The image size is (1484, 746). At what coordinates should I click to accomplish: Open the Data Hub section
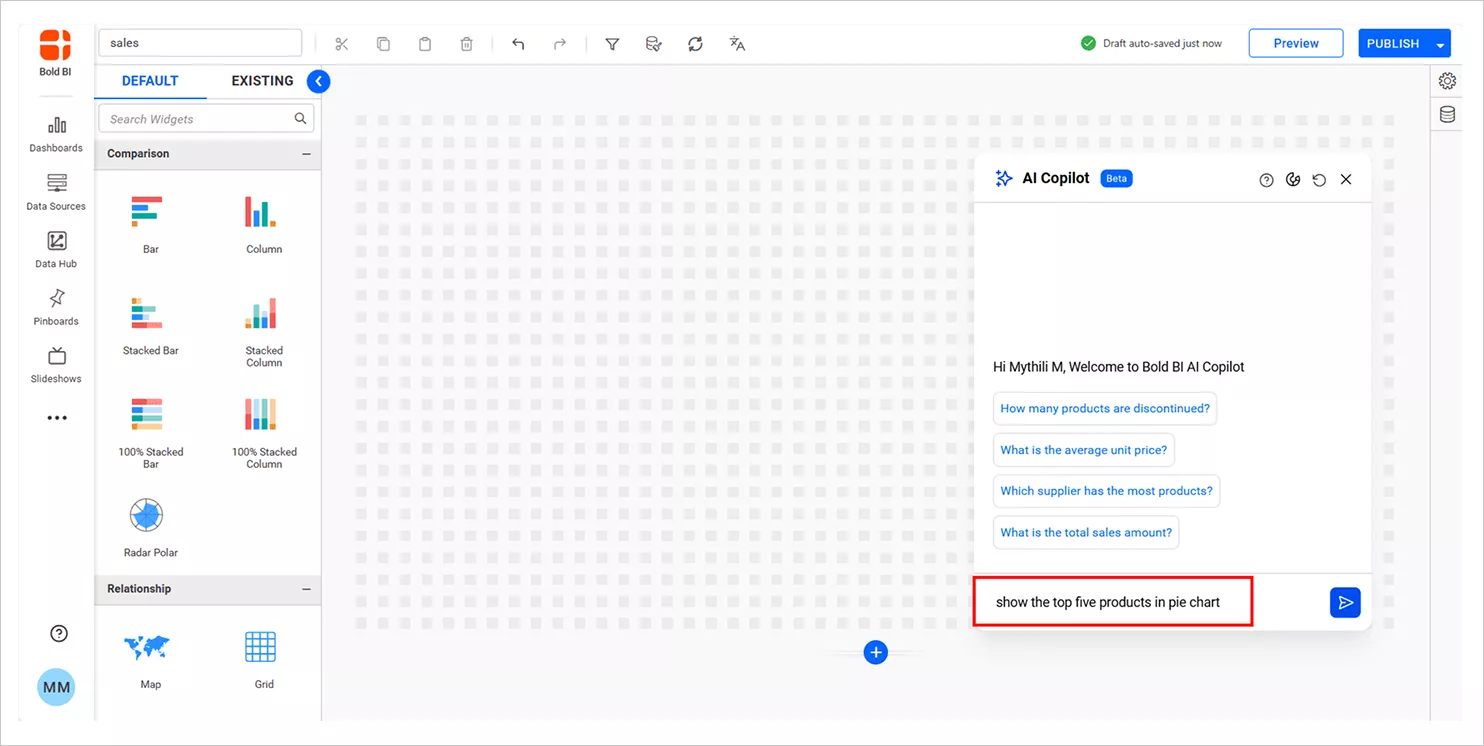coord(56,250)
